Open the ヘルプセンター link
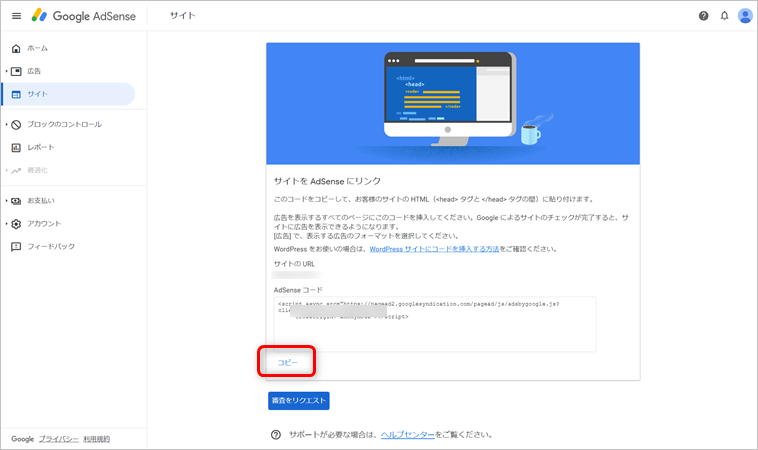Image resolution: width=758 pixels, height=450 pixels. [x=407, y=435]
